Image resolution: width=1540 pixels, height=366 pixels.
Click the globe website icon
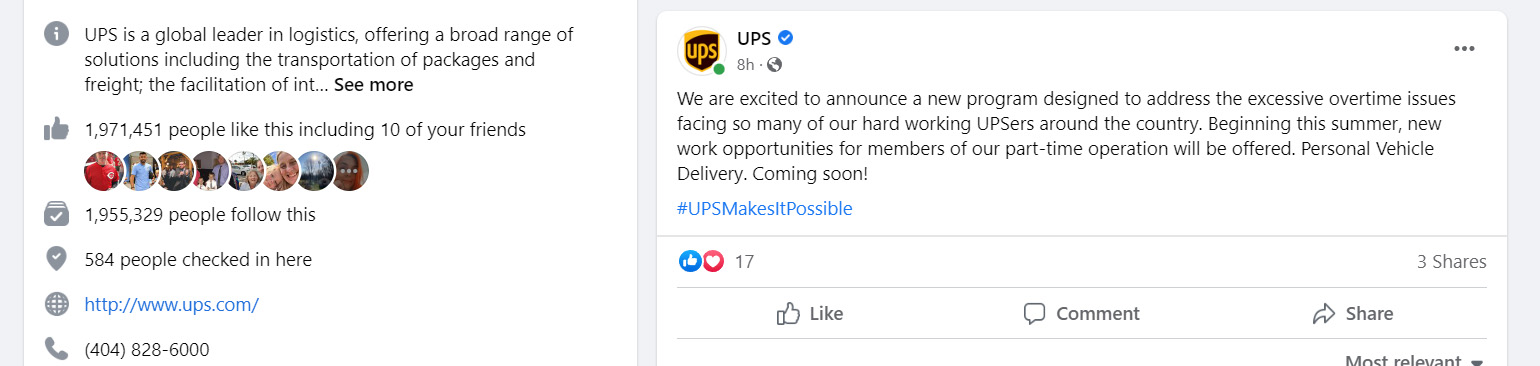pos(57,304)
